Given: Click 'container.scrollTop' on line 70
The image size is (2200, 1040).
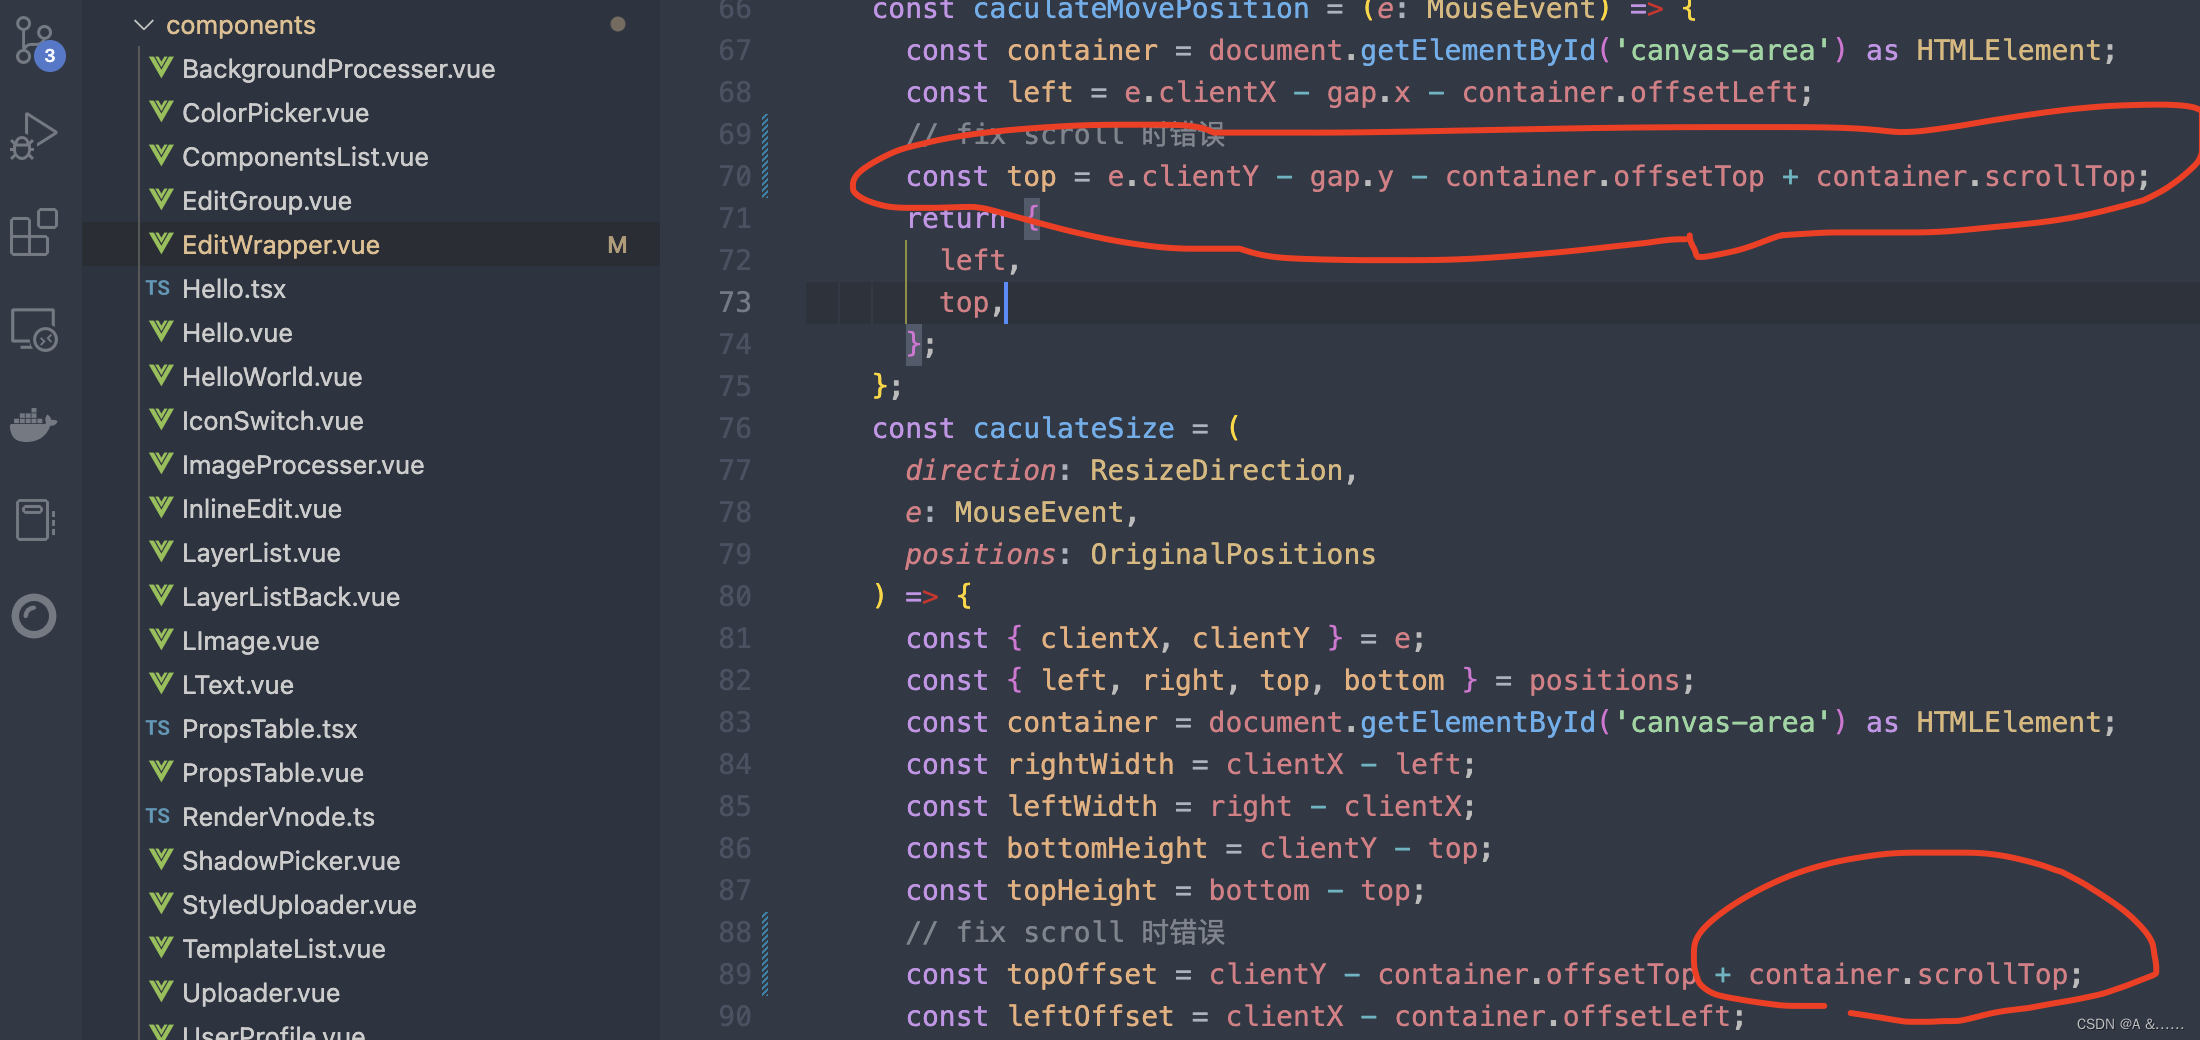Looking at the screenshot, I should pyautogui.click(x=1976, y=176).
